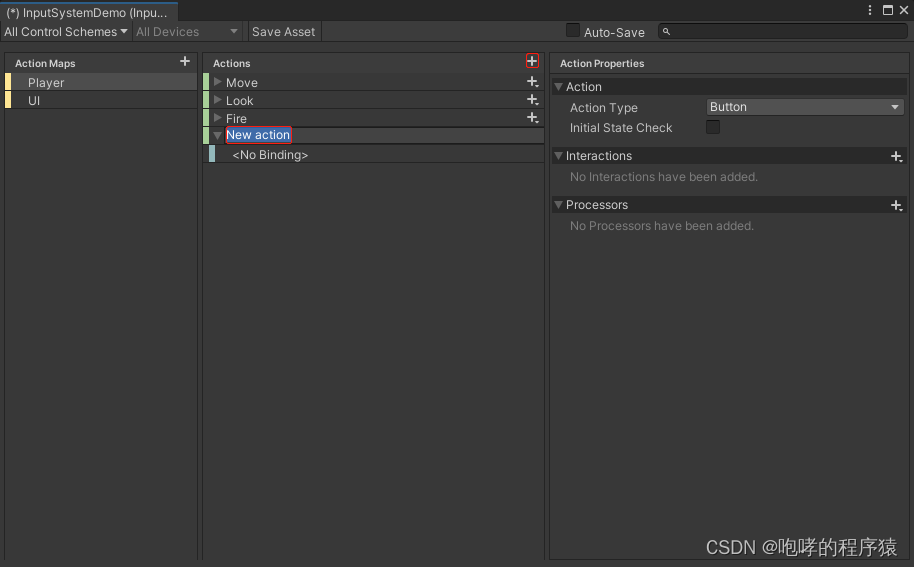
Task: Toggle Initial State Check checkbox
Action: [x=713, y=127]
